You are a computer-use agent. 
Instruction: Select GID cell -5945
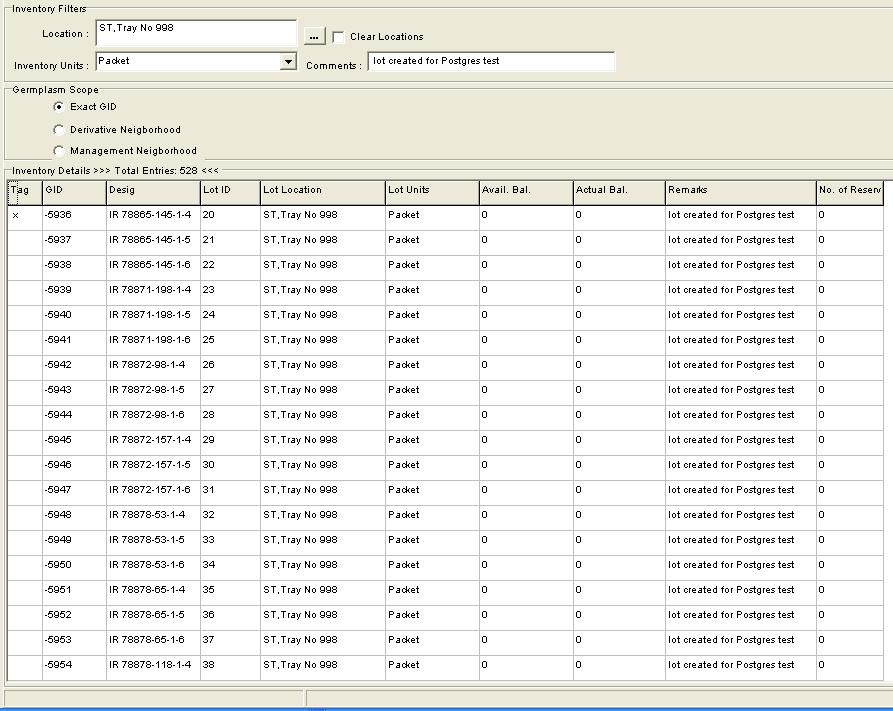[x=75, y=443]
